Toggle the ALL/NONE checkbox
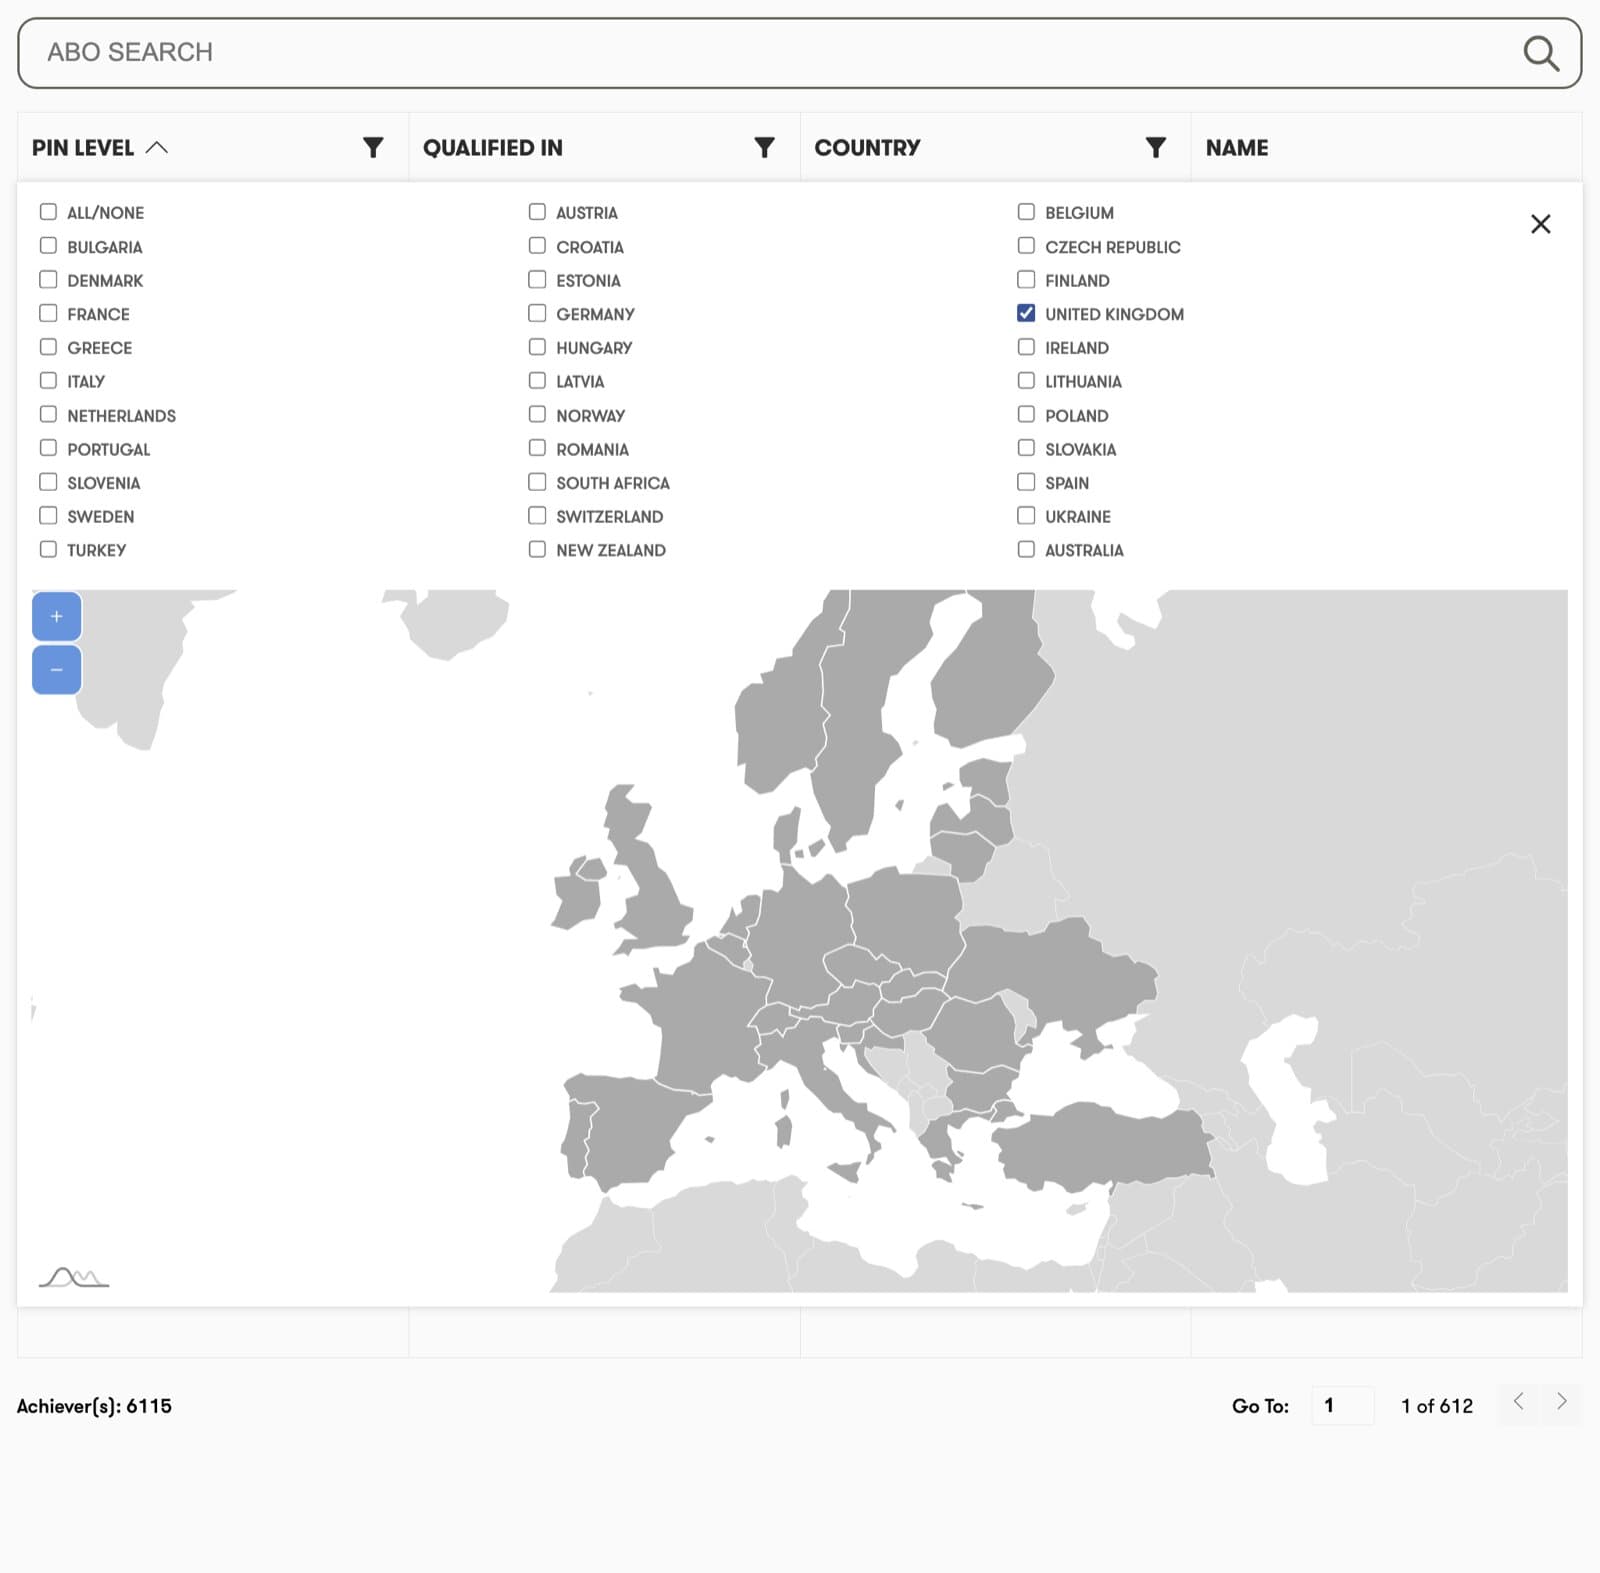1600x1573 pixels. tap(48, 212)
